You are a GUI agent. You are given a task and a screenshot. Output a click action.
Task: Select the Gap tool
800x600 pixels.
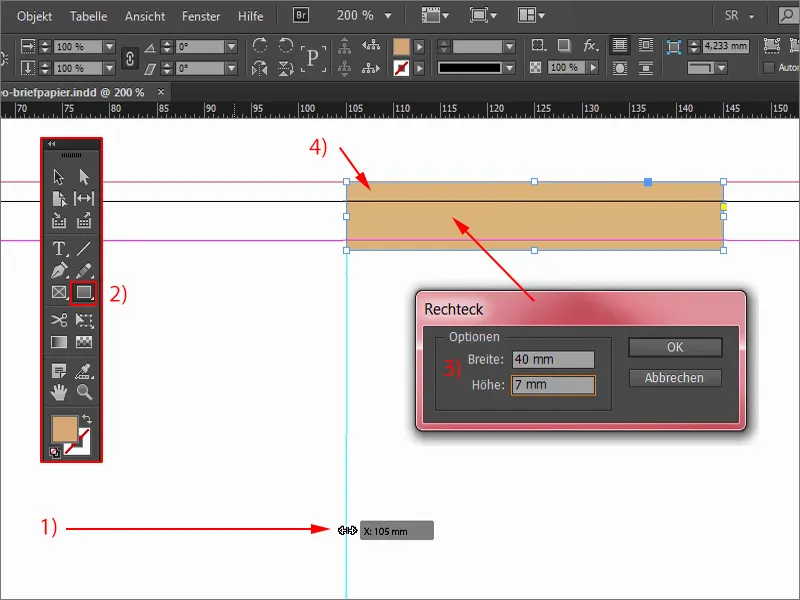(x=84, y=198)
